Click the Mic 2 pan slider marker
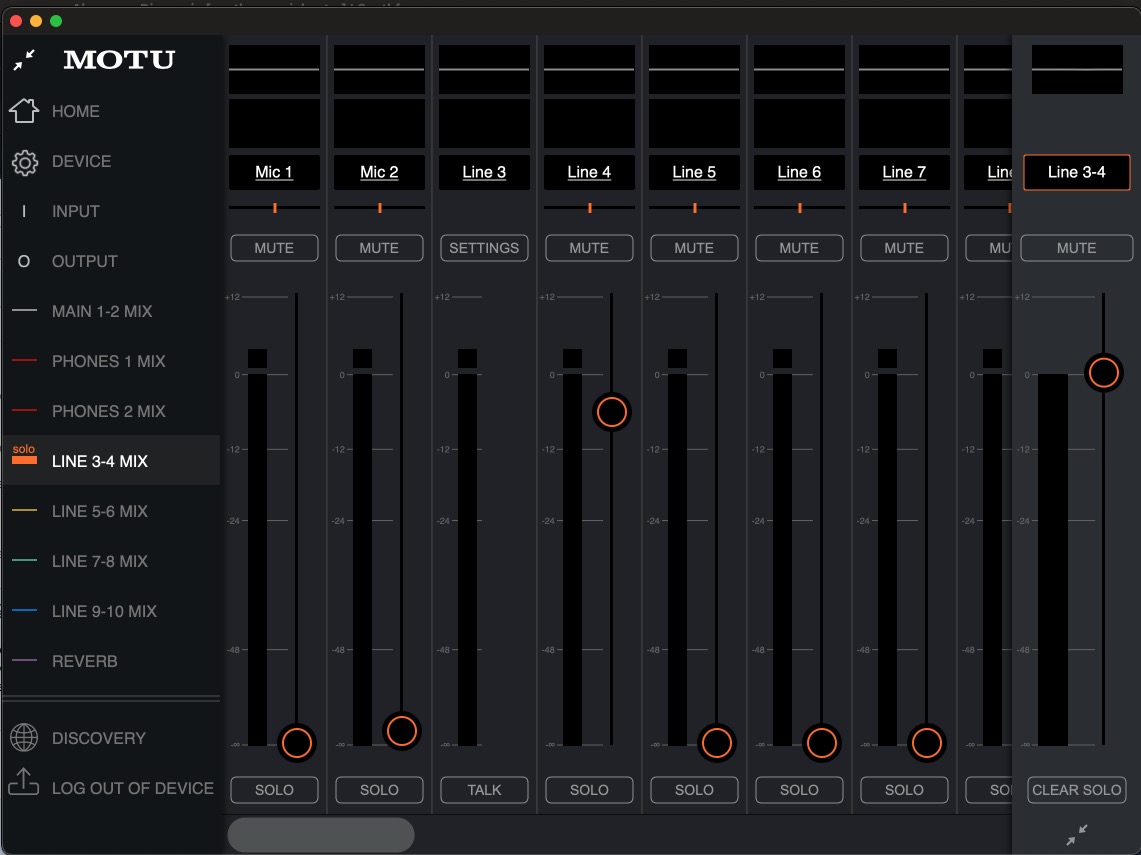1141x855 pixels. (x=380, y=208)
